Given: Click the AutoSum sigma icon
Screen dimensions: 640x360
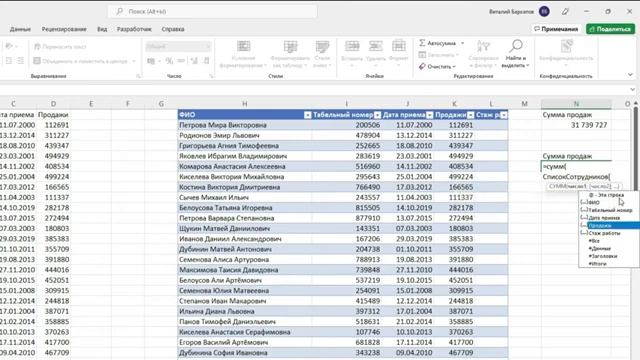Looking at the screenshot, I should click(422, 43).
